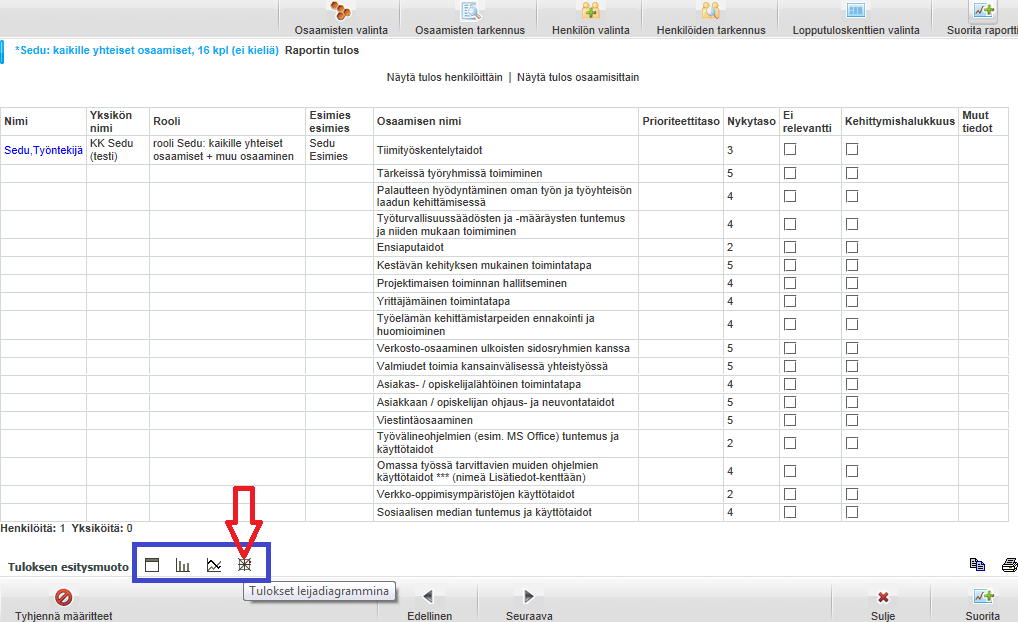Check Kehittymishalukkuus for Ensiaputaidot
Viewport: 1018px width, 622px height.
[852, 247]
